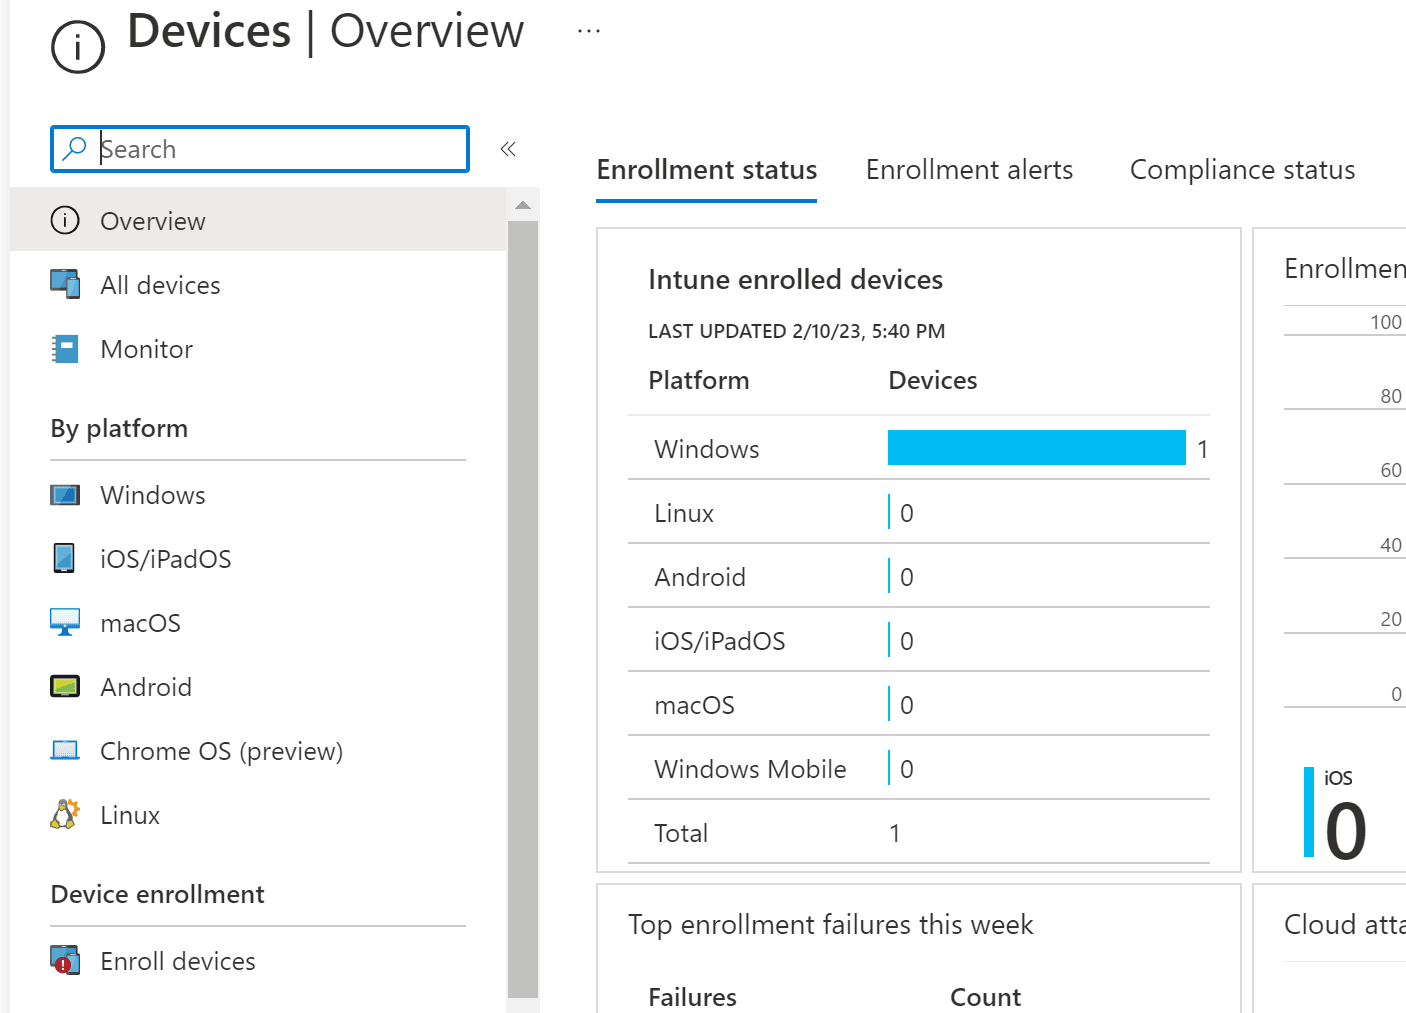Open Monitor from sidebar
Image resolution: width=1406 pixels, height=1013 pixels.
(258, 349)
